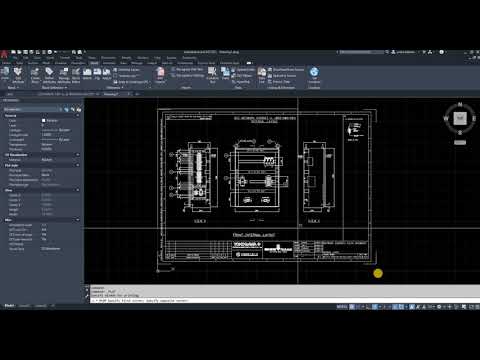This screenshot has height=360, width=480.
Task: Switch to the Drawing1 file tab
Action: coord(111,94)
